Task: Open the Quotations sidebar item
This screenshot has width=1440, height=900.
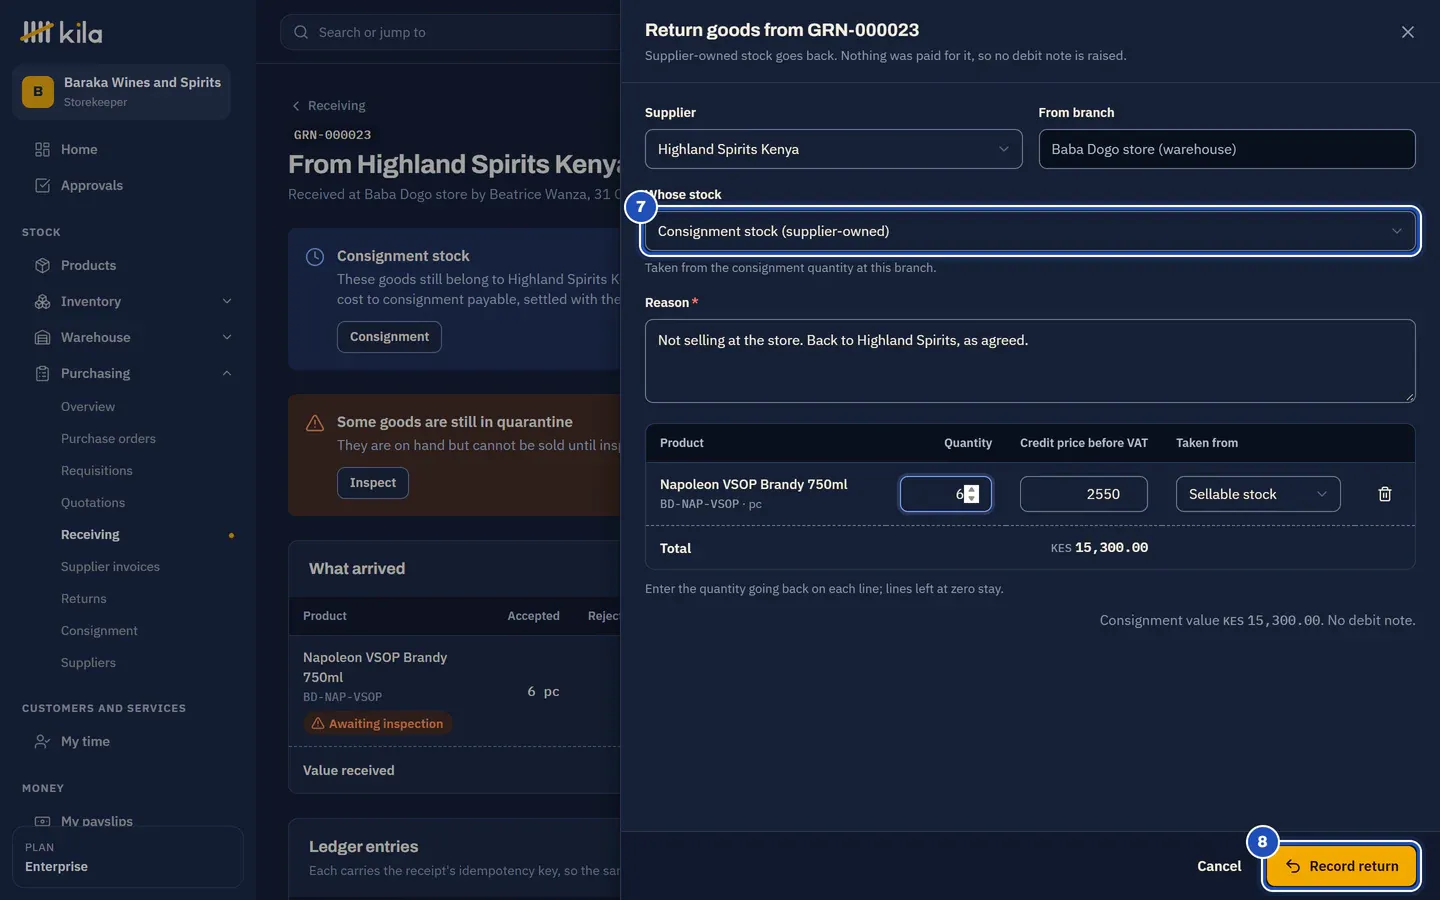Action: click(x=93, y=503)
